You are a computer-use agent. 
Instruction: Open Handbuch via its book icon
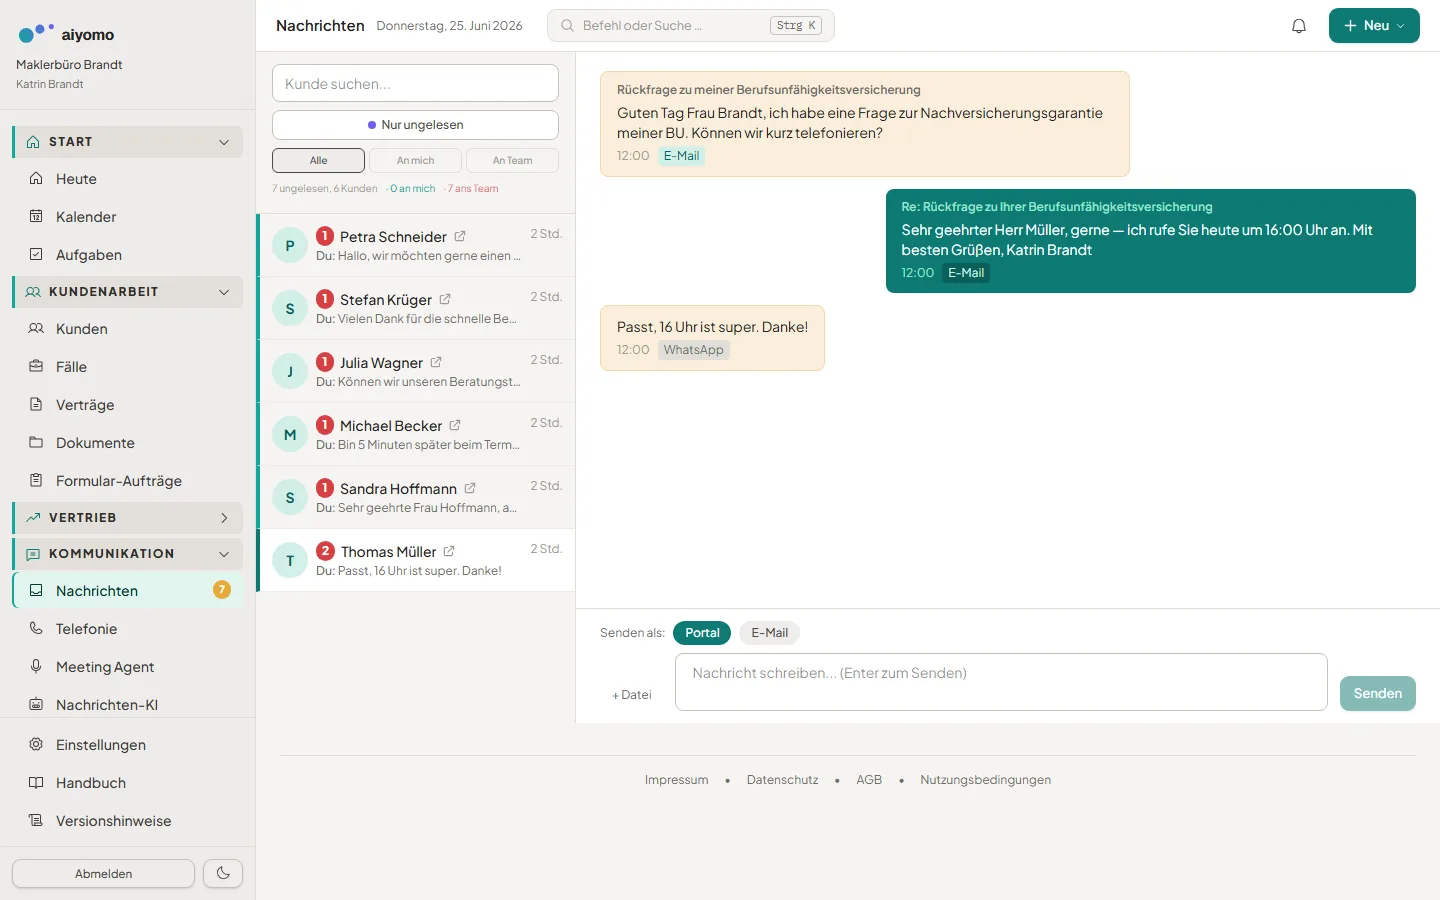(36, 783)
